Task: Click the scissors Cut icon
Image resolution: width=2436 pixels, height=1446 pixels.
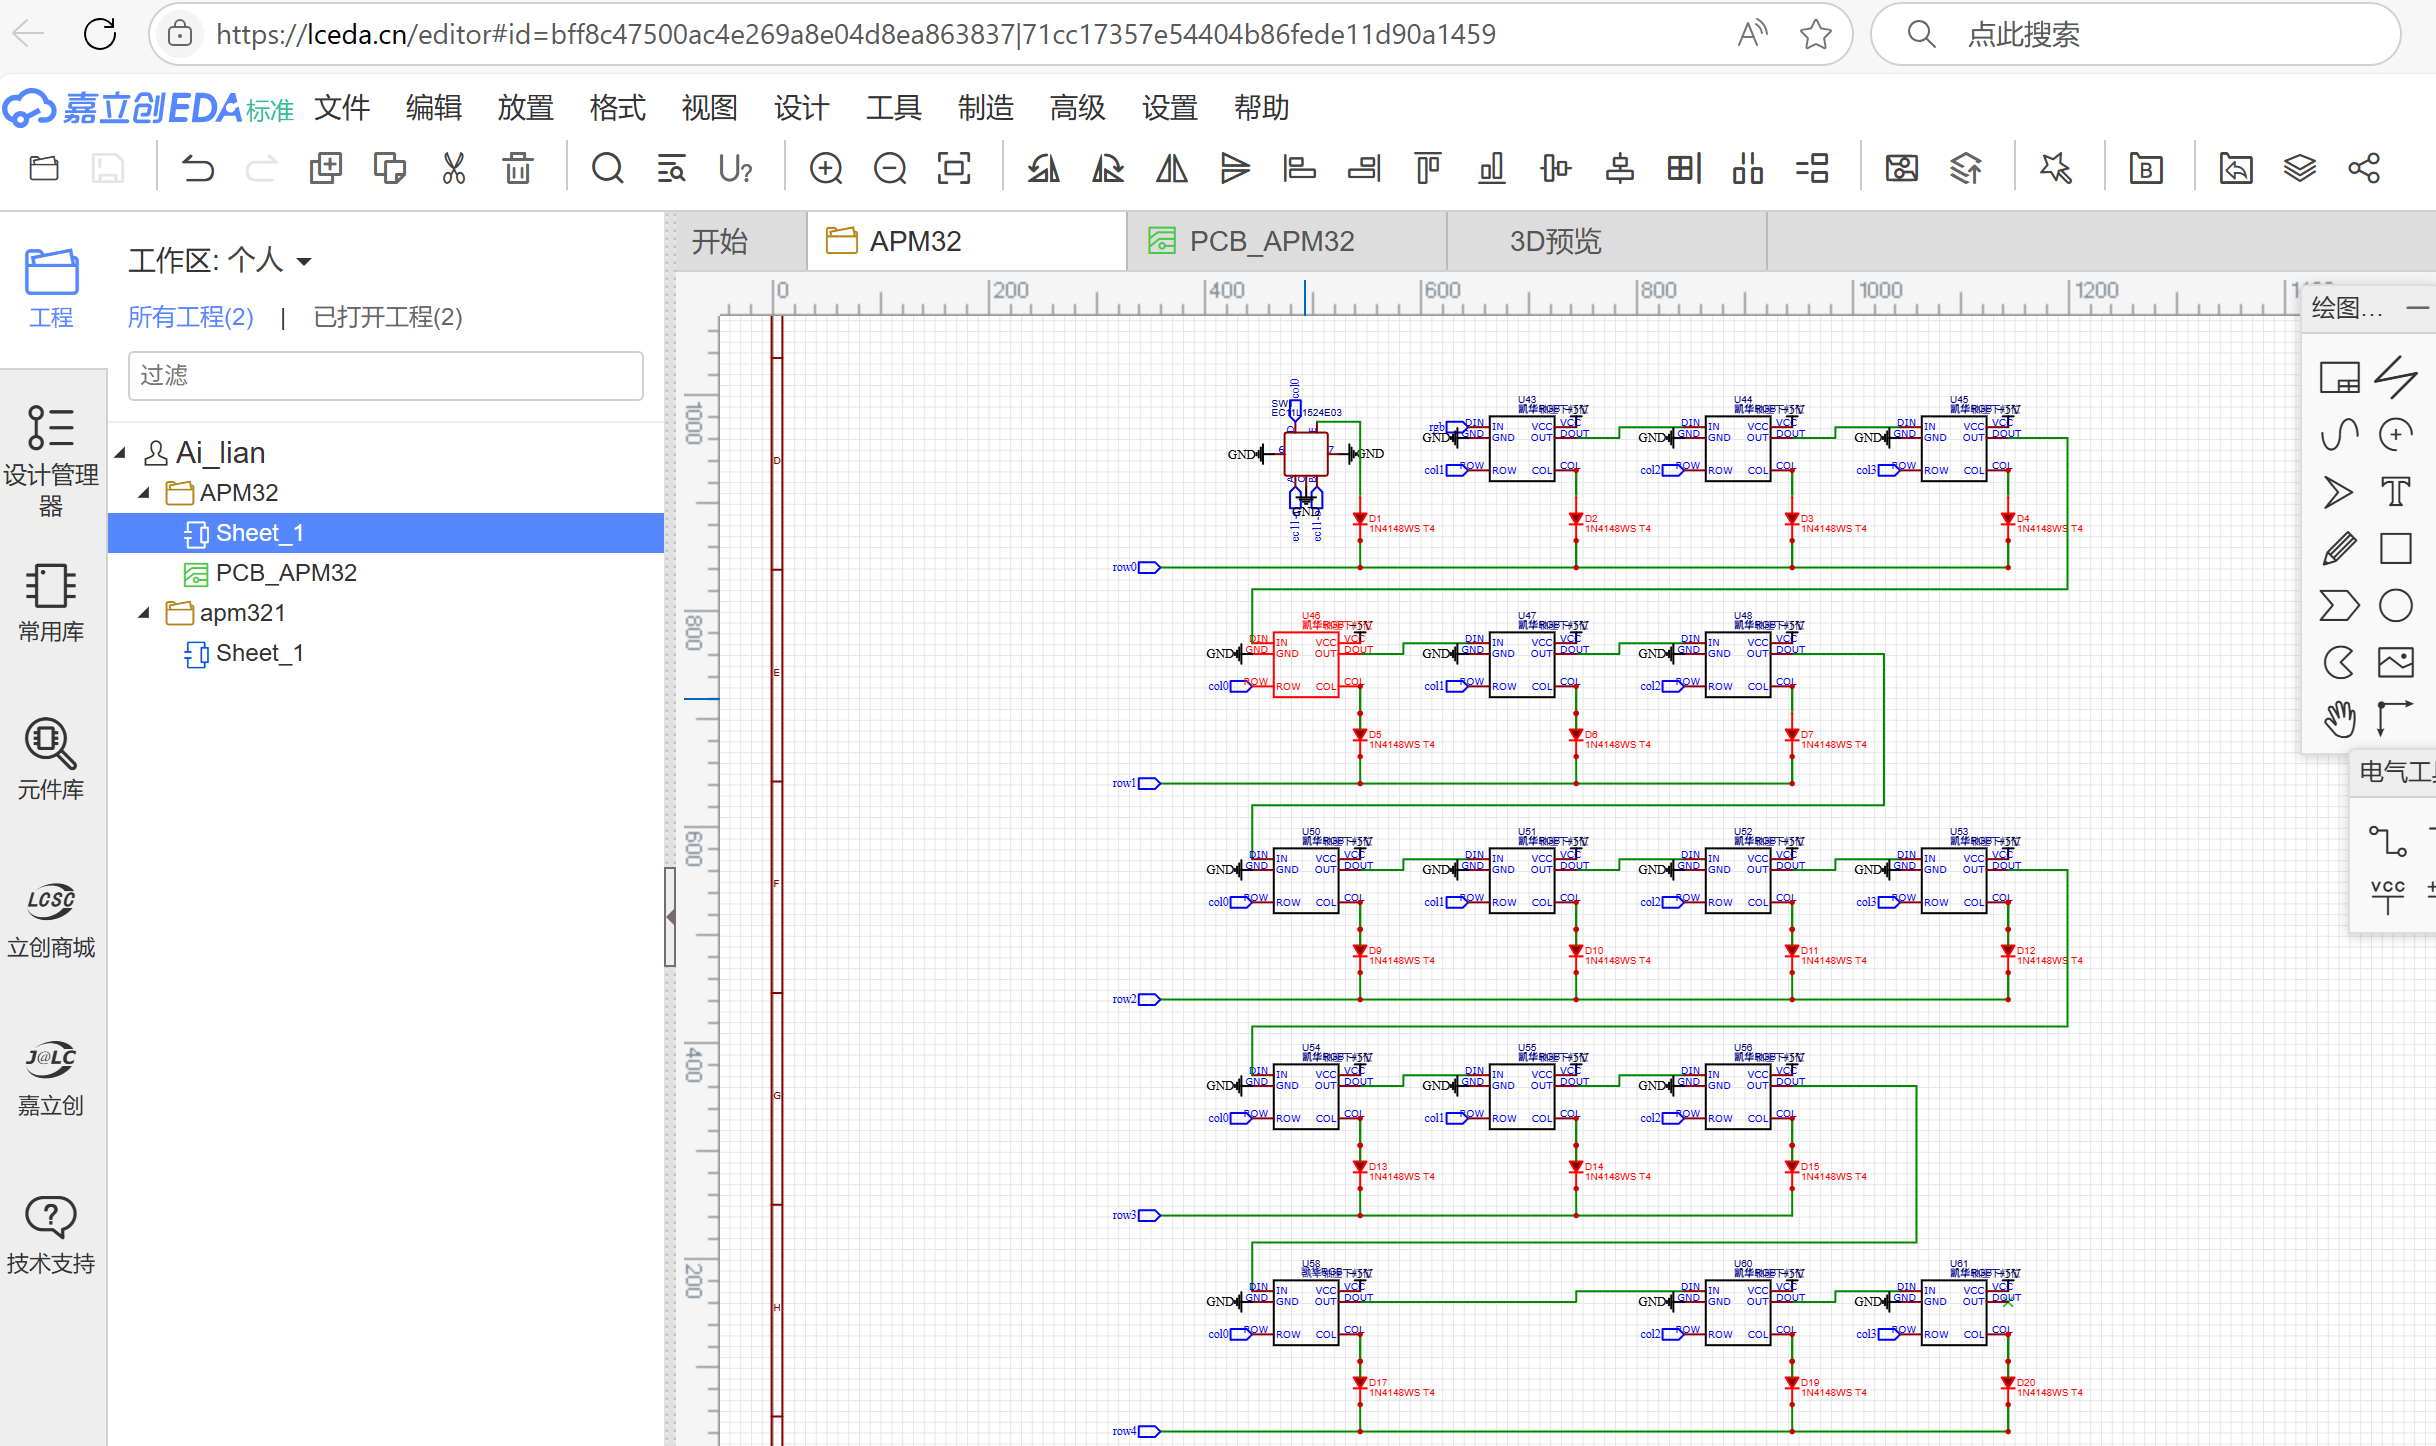Action: coord(454,168)
